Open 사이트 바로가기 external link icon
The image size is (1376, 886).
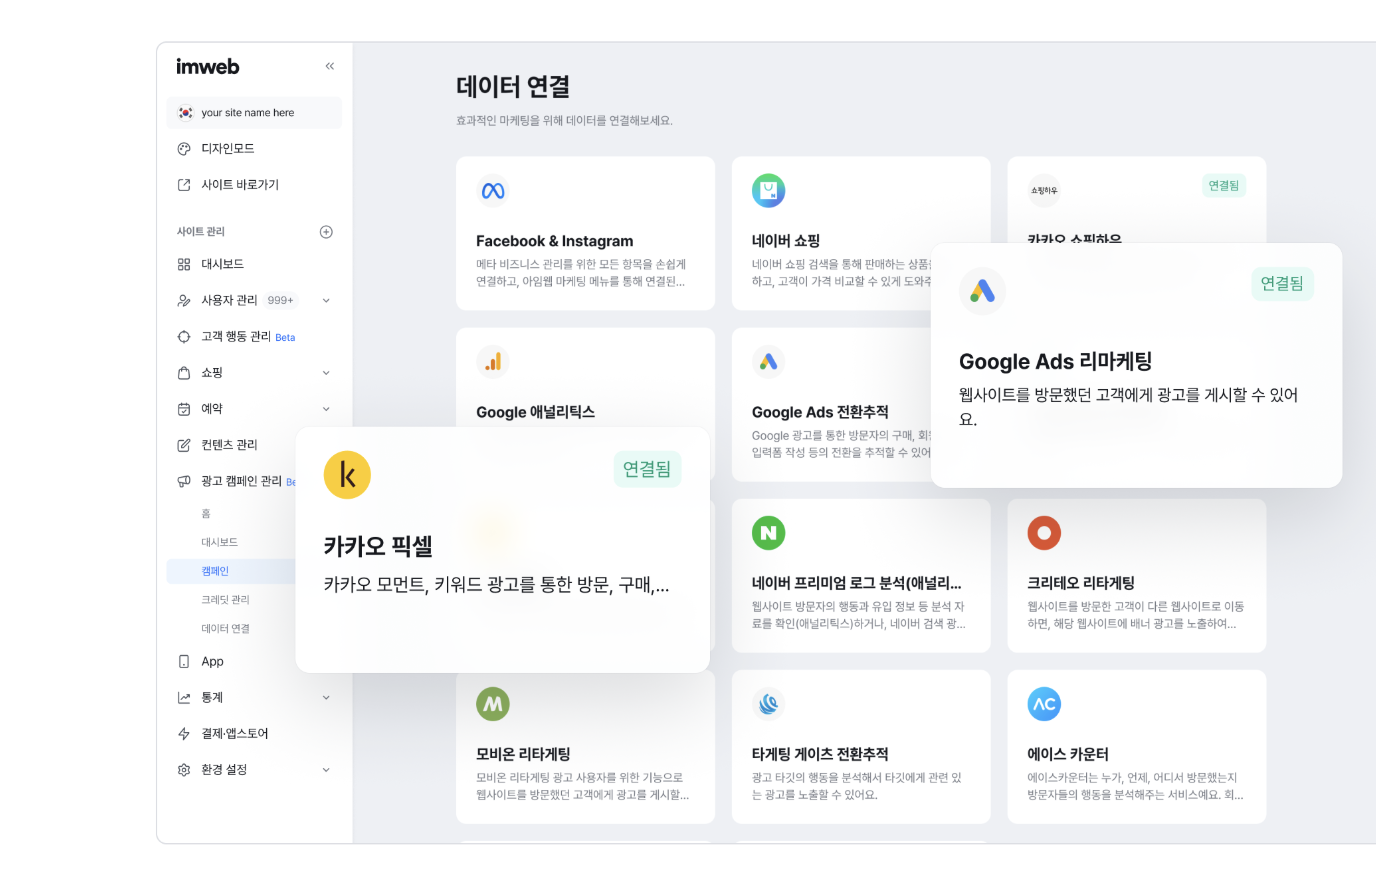[184, 185]
